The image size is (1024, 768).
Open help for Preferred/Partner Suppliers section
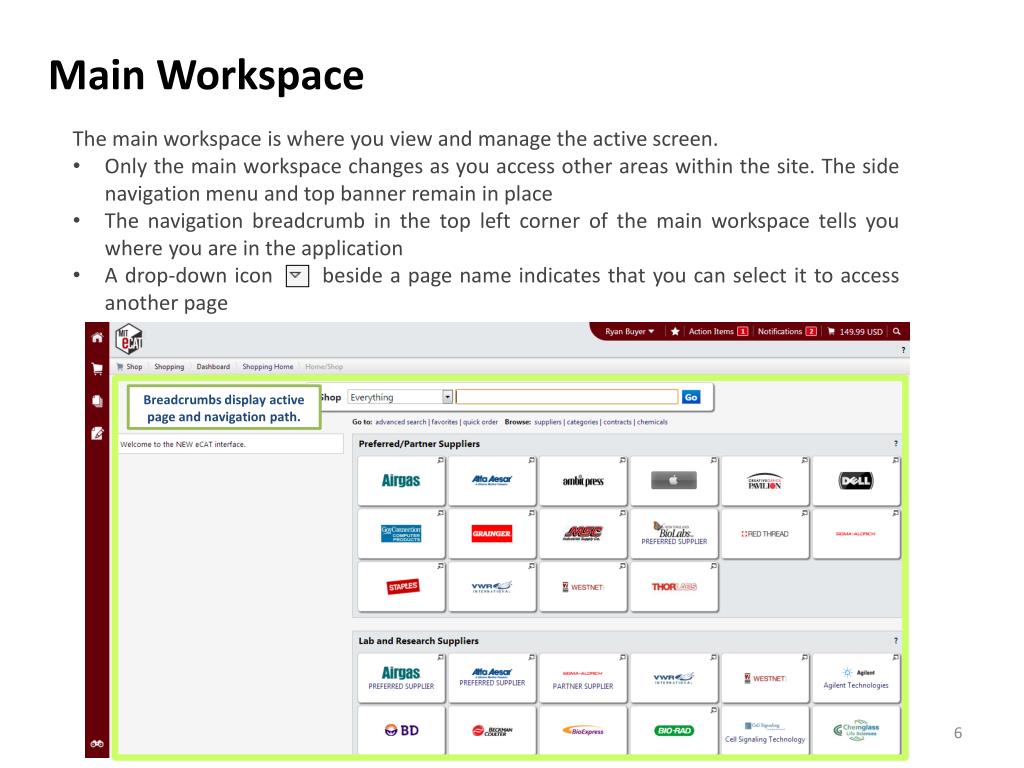pyautogui.click(x=895, y=443)
